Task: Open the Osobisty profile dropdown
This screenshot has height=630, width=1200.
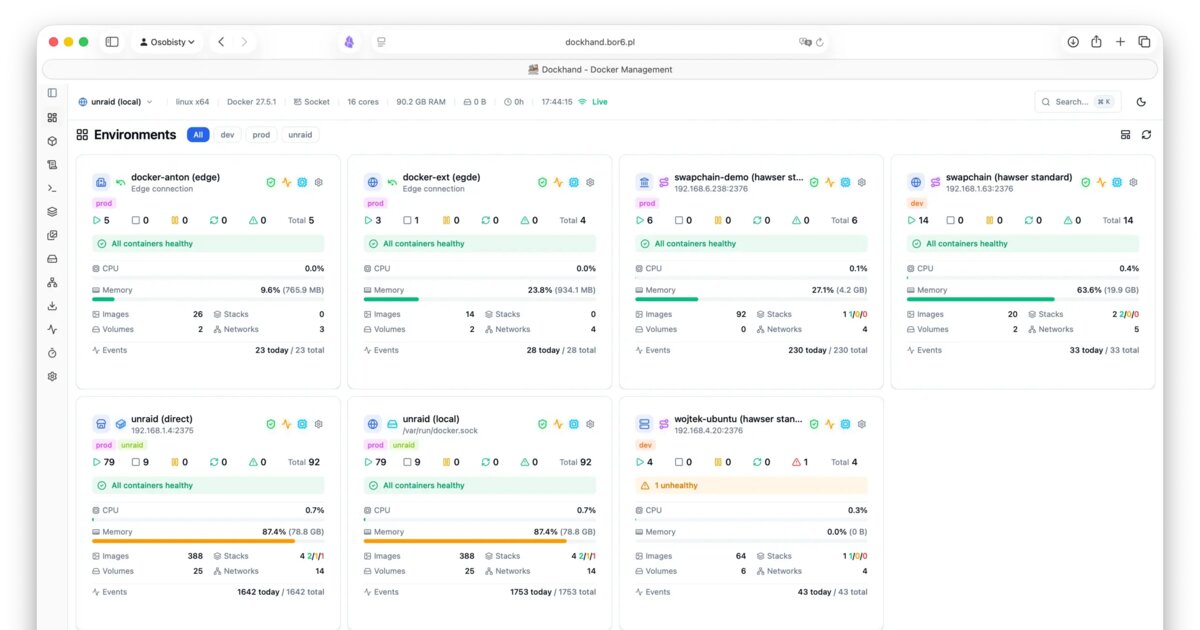Action: point(168,42)
